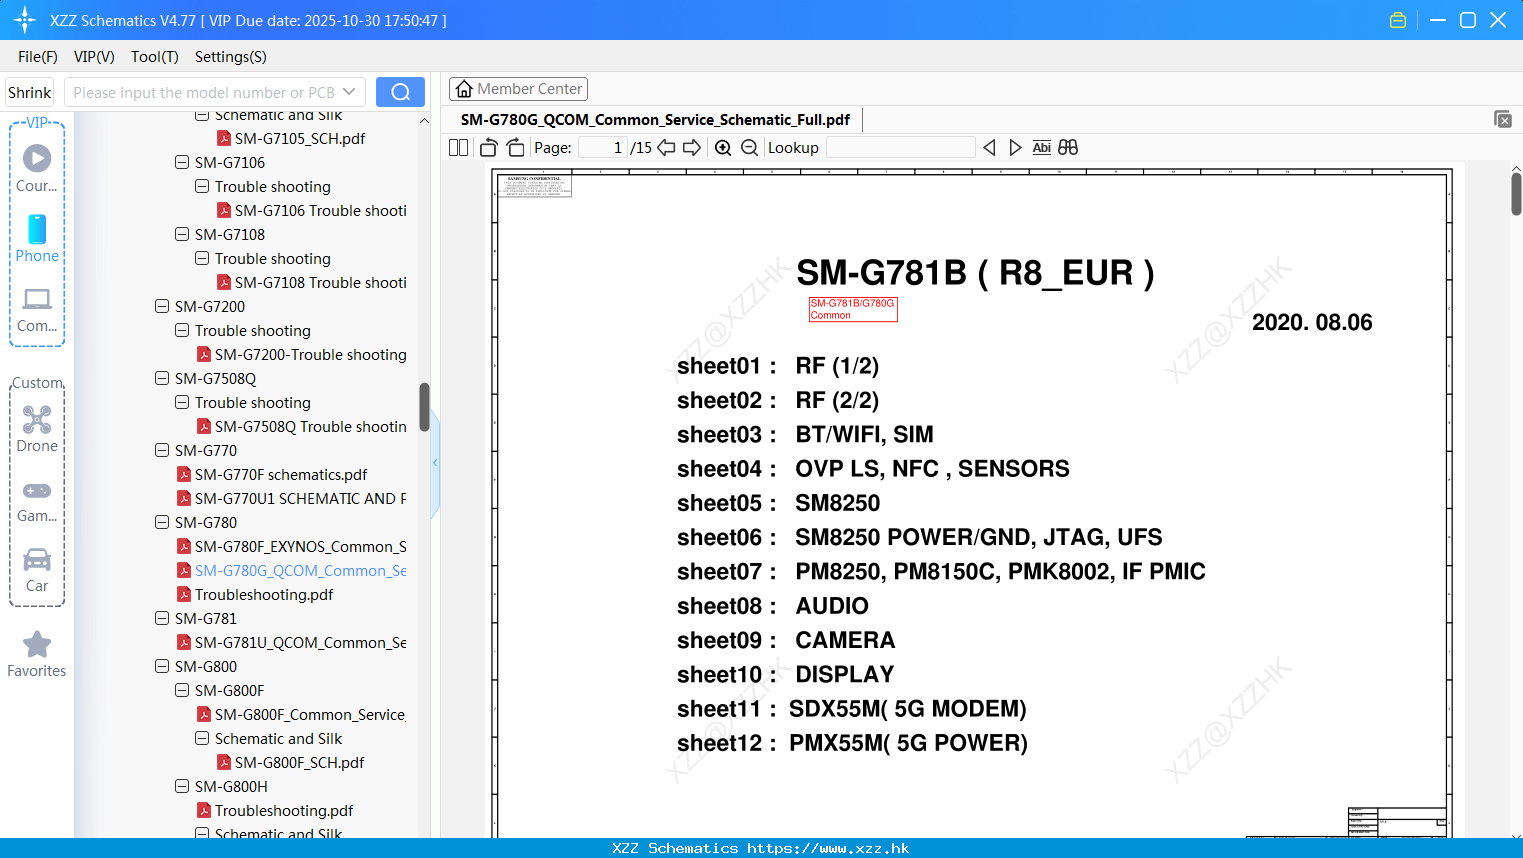Open the VIP(V) menu
The height and width of the screenshot is (858, 1523).
pyautogui.click(x=94, y=57)
